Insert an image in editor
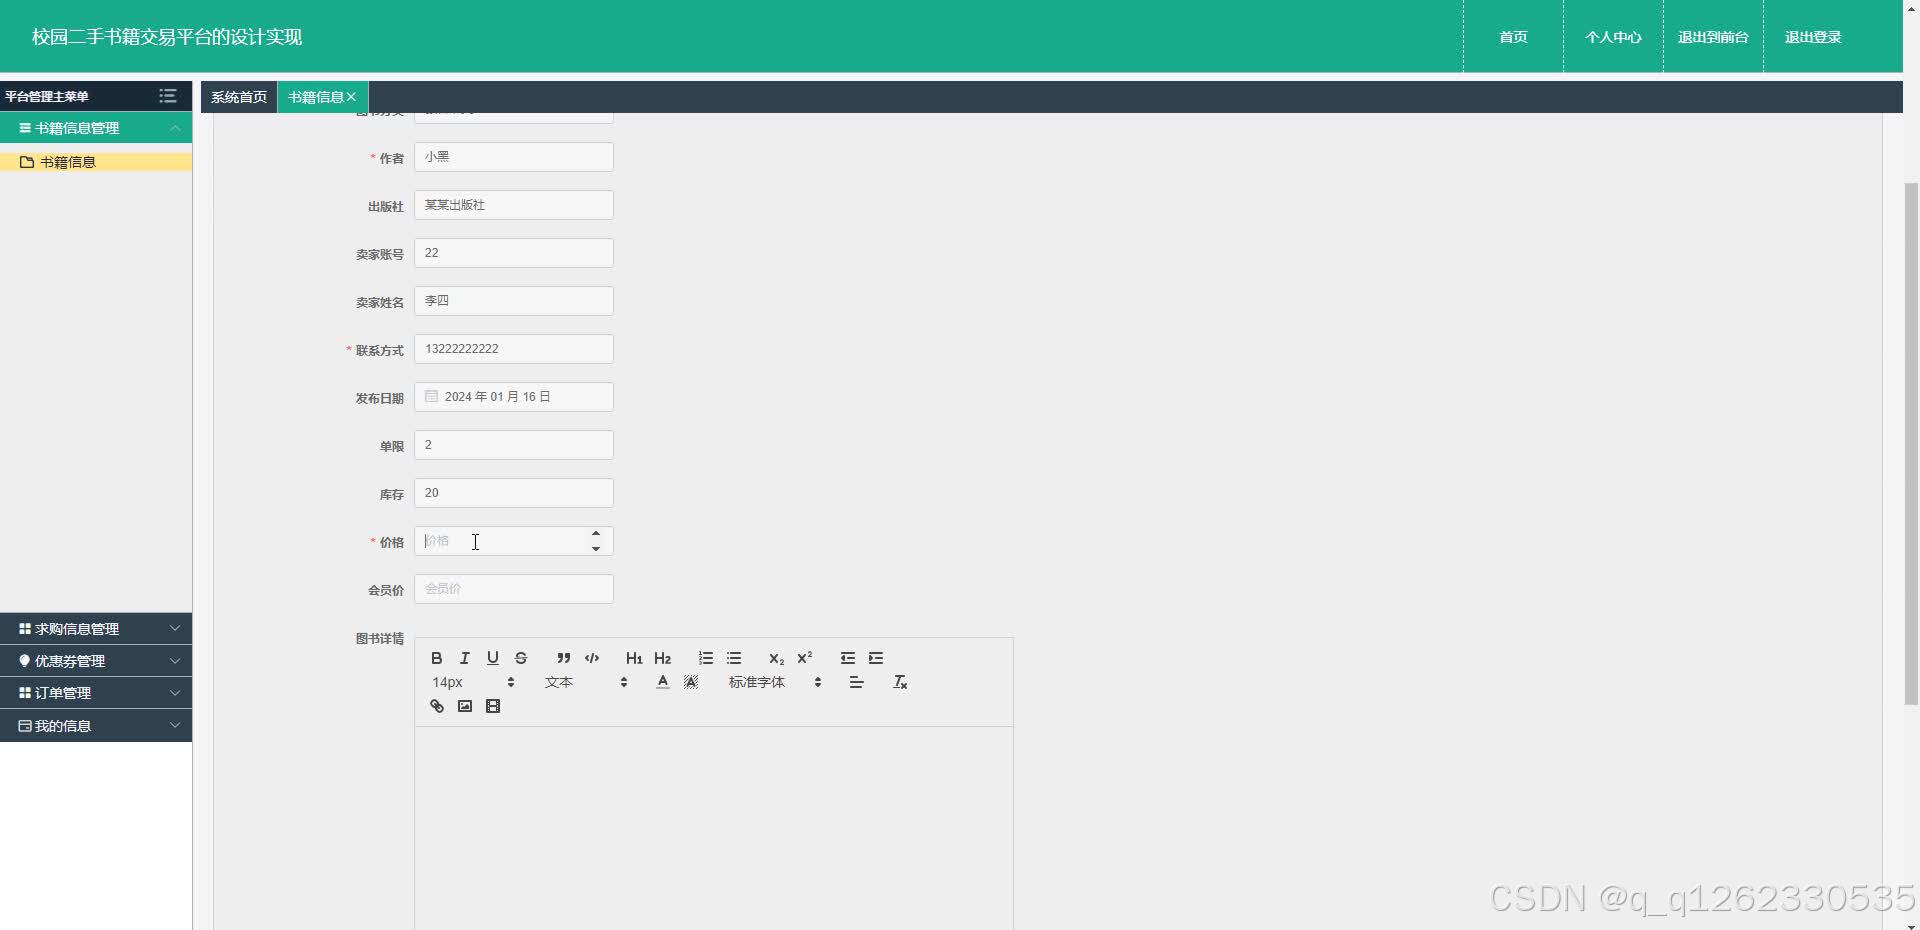 [x=464, y=706]
